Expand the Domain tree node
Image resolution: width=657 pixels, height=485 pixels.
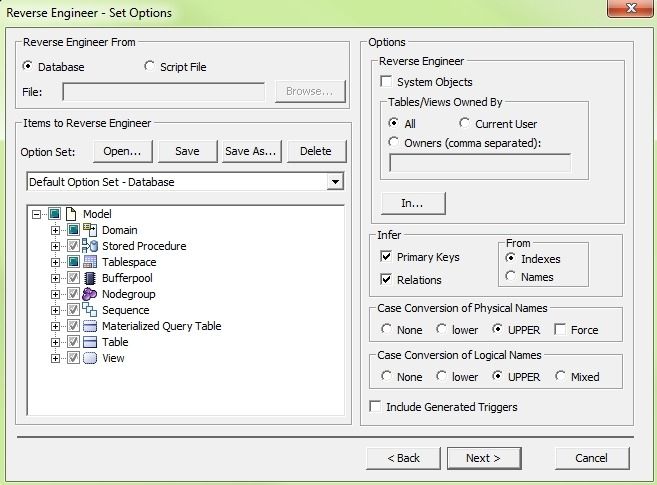click(x=55, y=230)
